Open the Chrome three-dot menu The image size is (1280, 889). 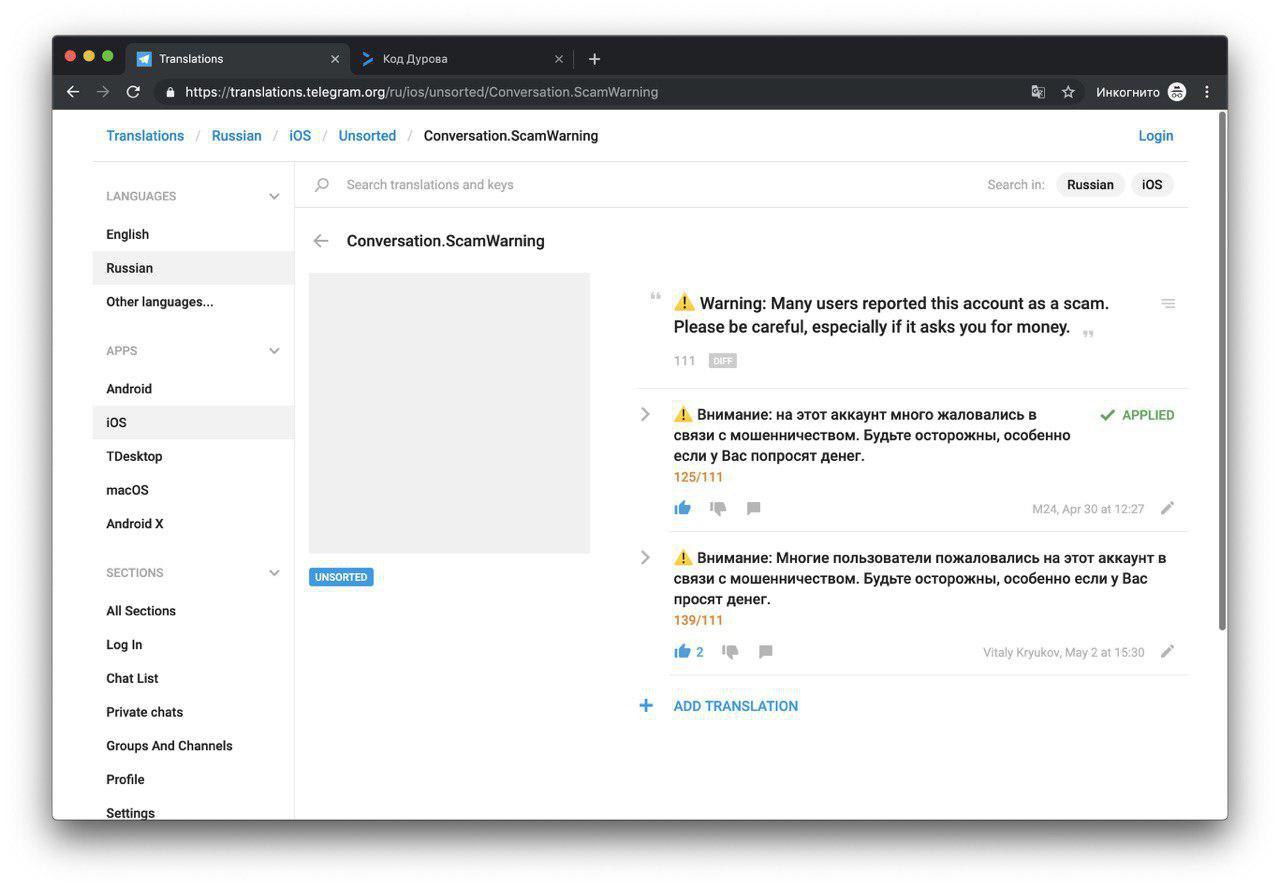(1207, 92)
